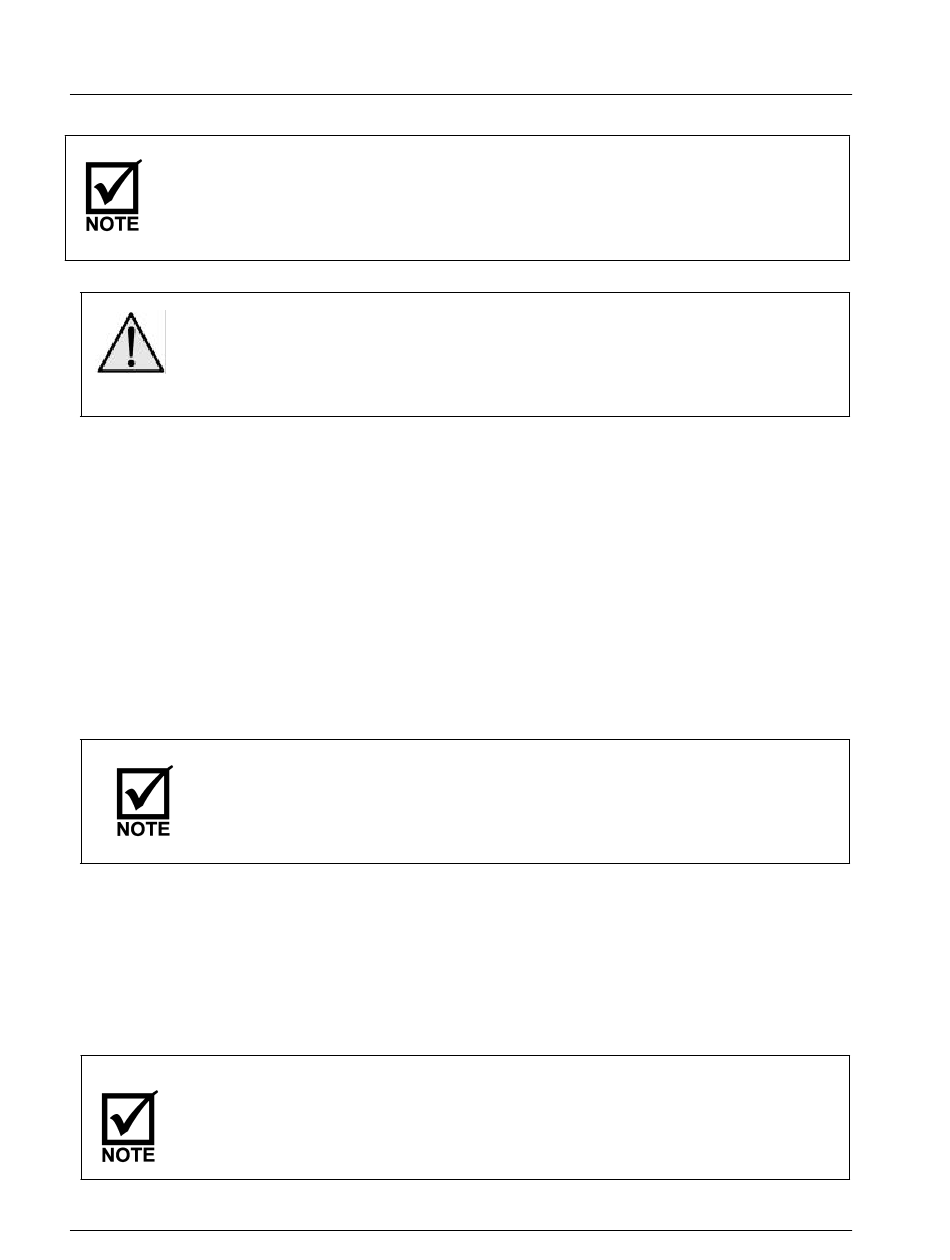The width and height of the screenshot is (950, 1260).
Task: Click blank area between second and last notes
Action: click(465, 959)
